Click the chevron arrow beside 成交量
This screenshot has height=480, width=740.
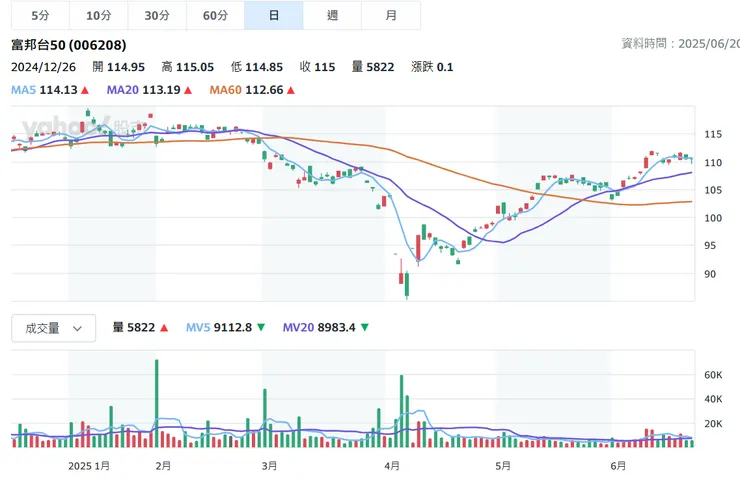coord(77,328)
